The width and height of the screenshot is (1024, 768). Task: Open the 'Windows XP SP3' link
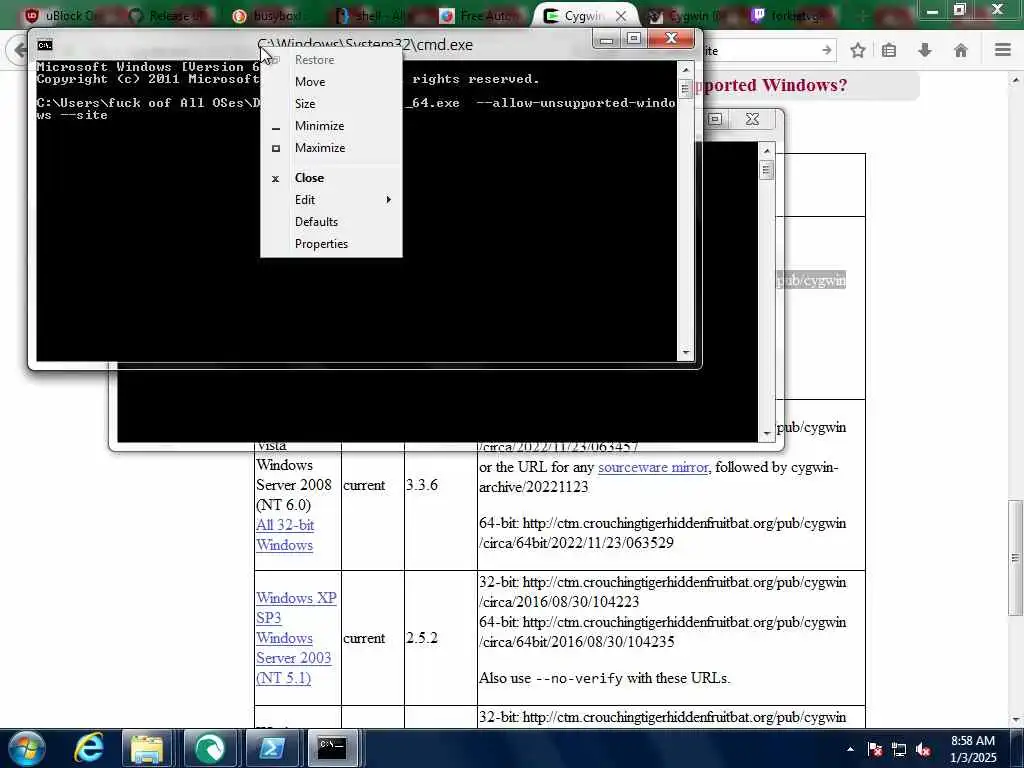pos(296,607)
